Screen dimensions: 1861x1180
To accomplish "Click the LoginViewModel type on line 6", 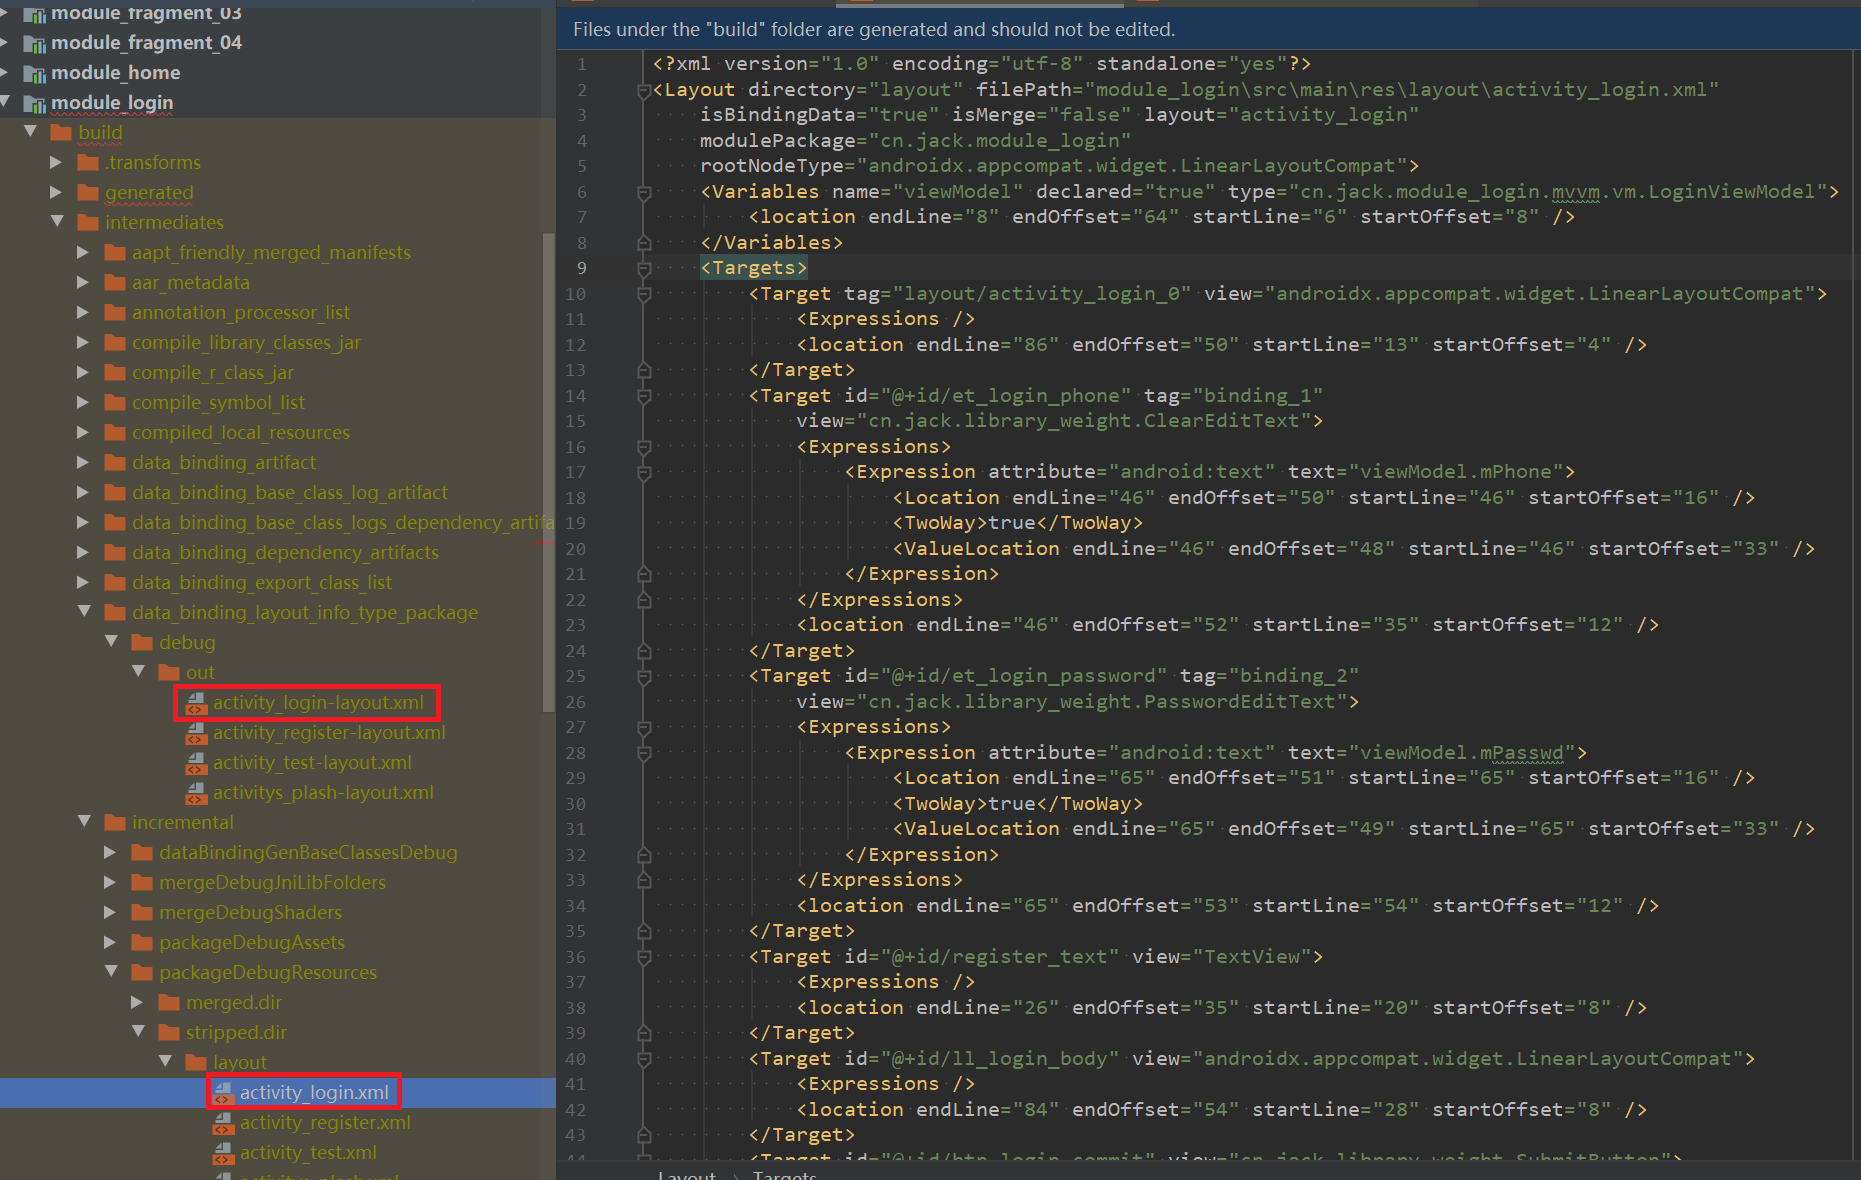I will click(1732, 192).
